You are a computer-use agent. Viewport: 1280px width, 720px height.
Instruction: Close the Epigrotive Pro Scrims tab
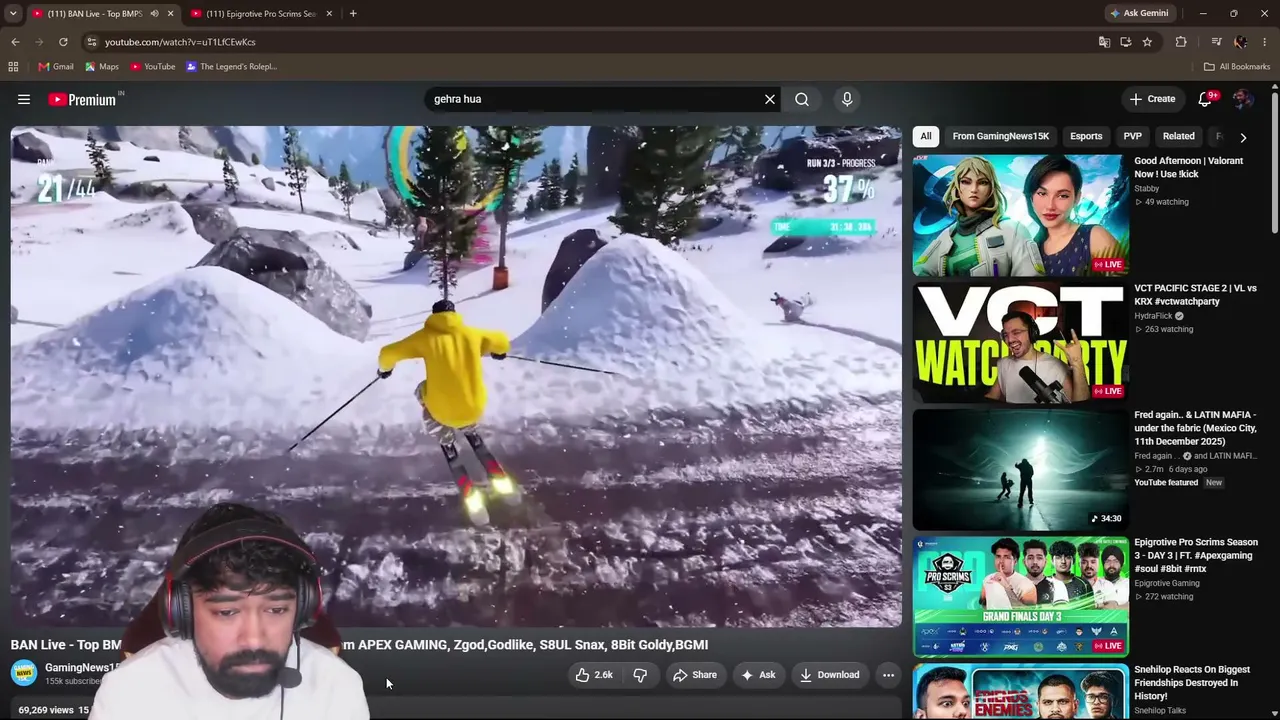coord(327,14)
